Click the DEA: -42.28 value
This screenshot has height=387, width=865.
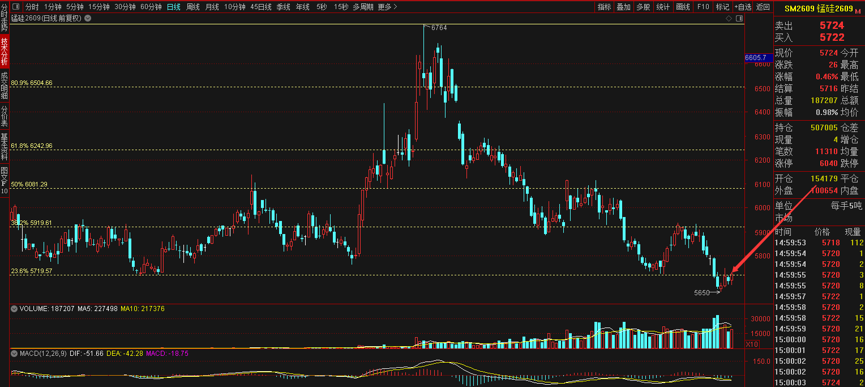[125, 353]
